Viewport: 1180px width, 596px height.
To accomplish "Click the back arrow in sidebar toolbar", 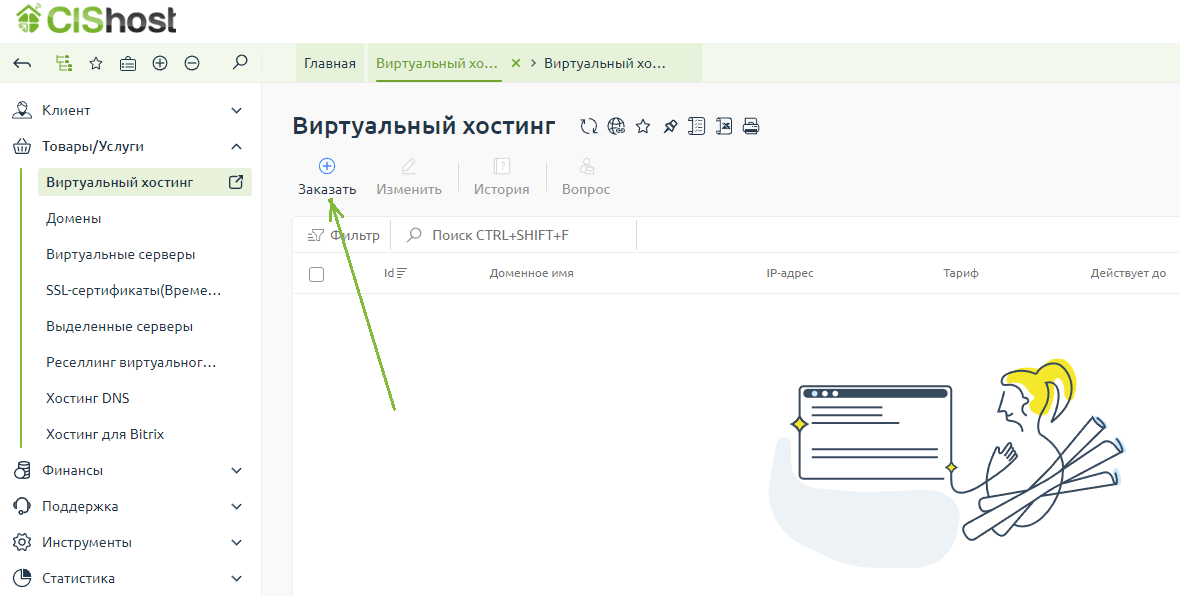I will tap(22, 63).
